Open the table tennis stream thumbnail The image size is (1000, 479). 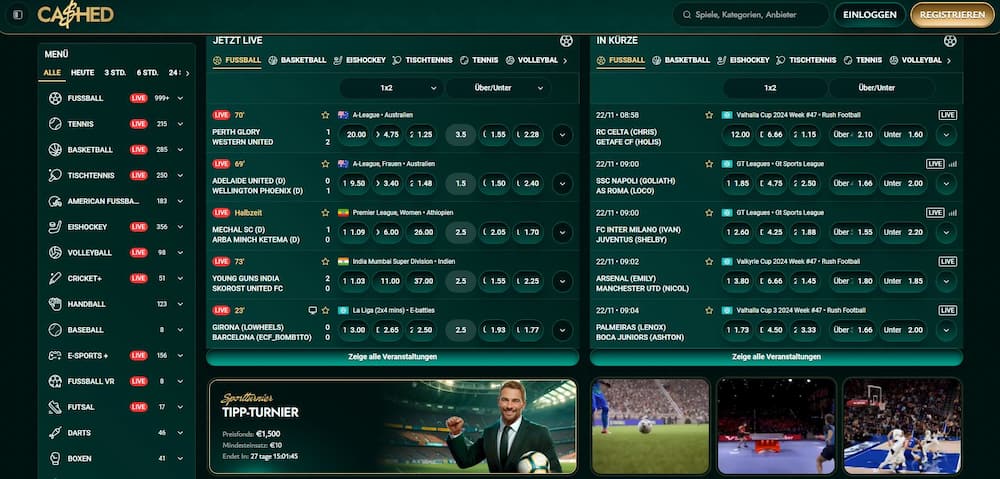(x=776, y=426)
